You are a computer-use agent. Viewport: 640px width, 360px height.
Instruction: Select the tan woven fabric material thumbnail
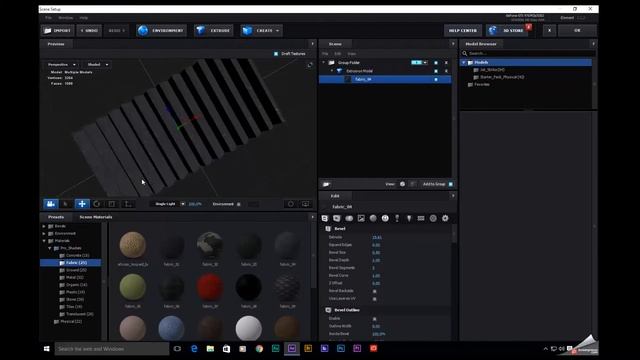point(133,245)
